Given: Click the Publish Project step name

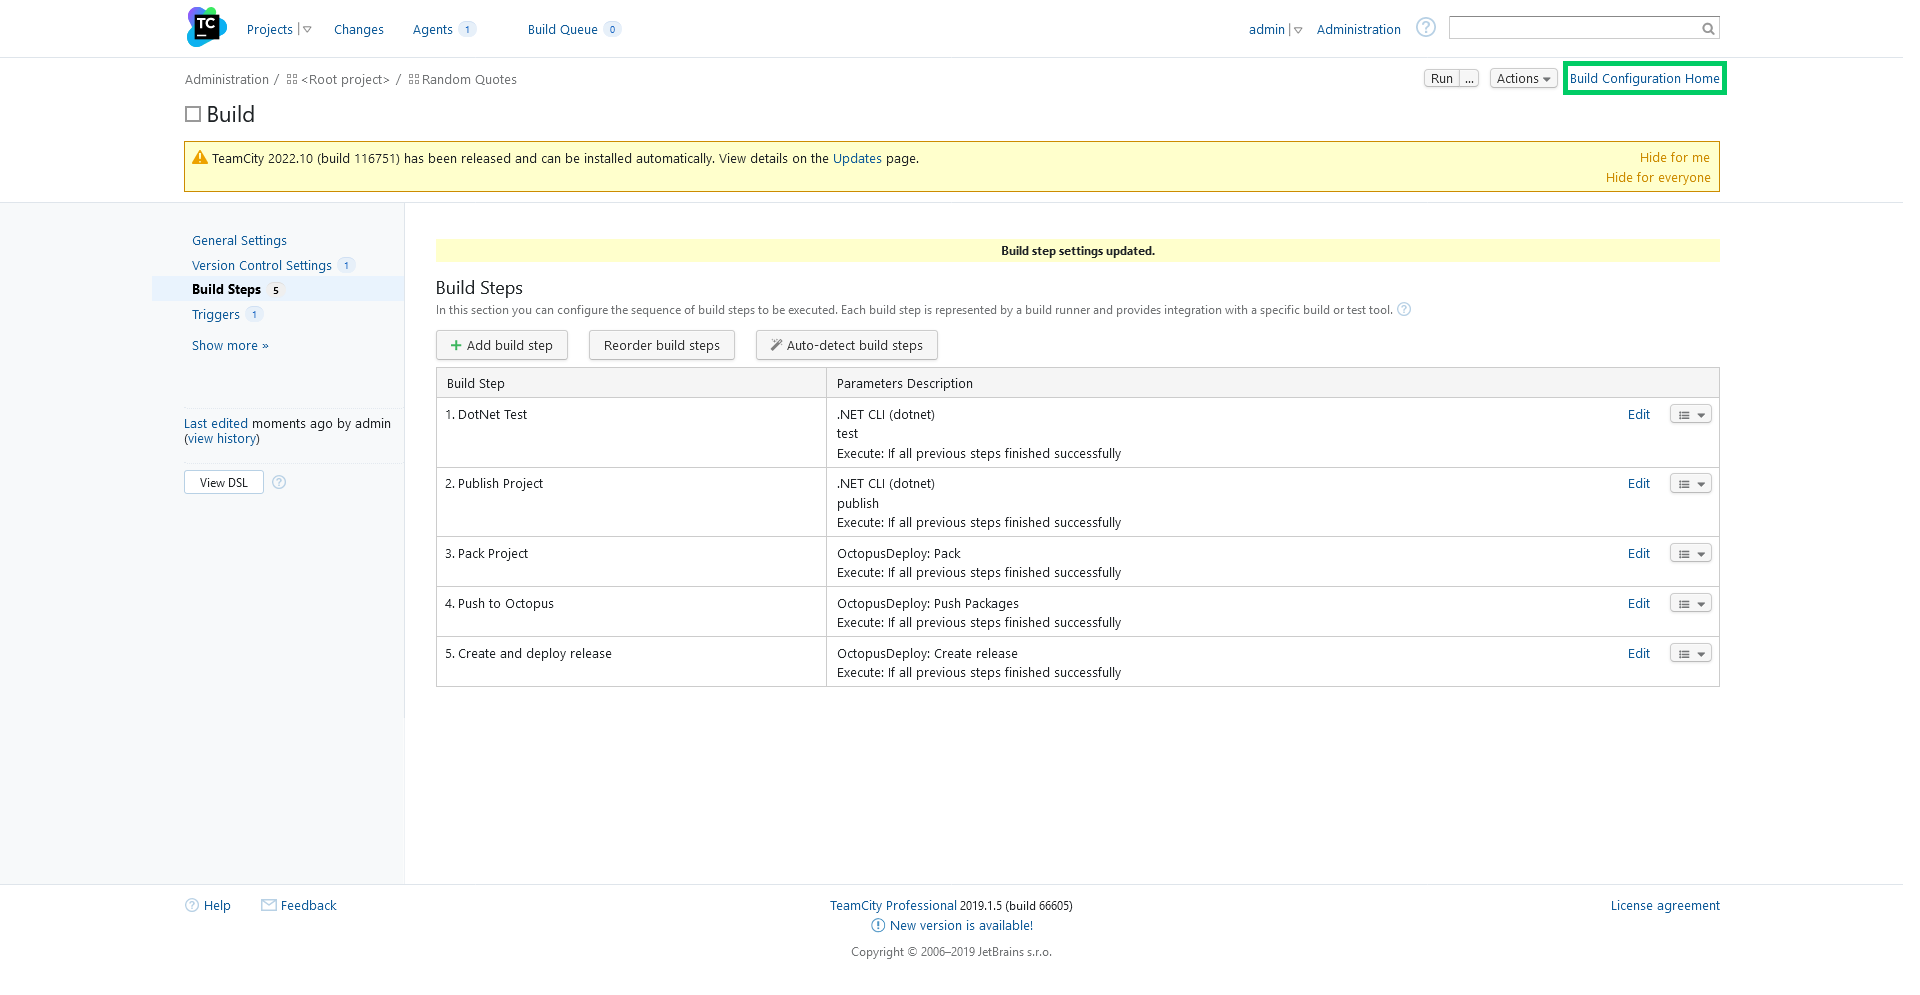Looking at the screenshot, I should (500, 484).
